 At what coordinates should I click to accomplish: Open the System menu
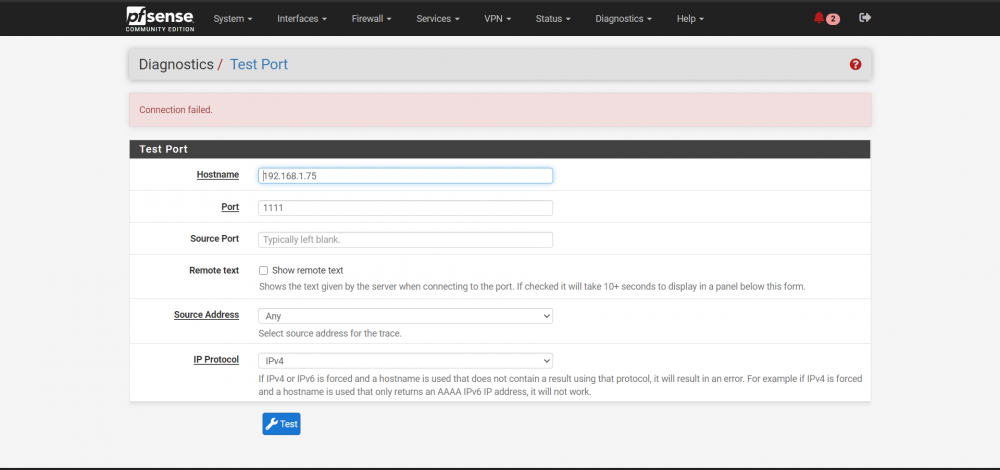tap(233, 19)
